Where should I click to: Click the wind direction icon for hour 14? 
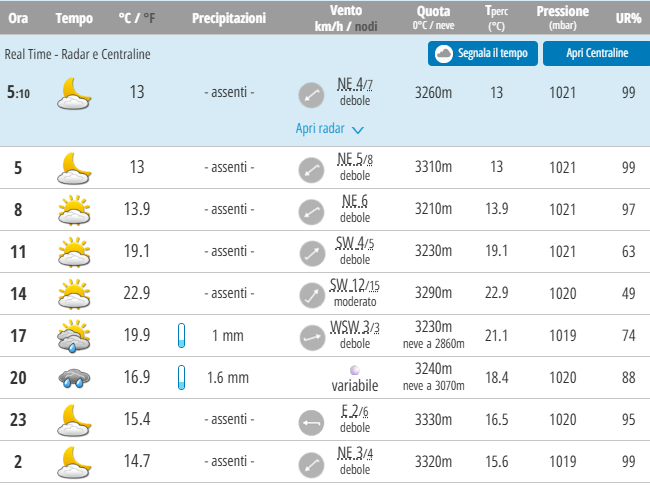(x=311, y=294)
